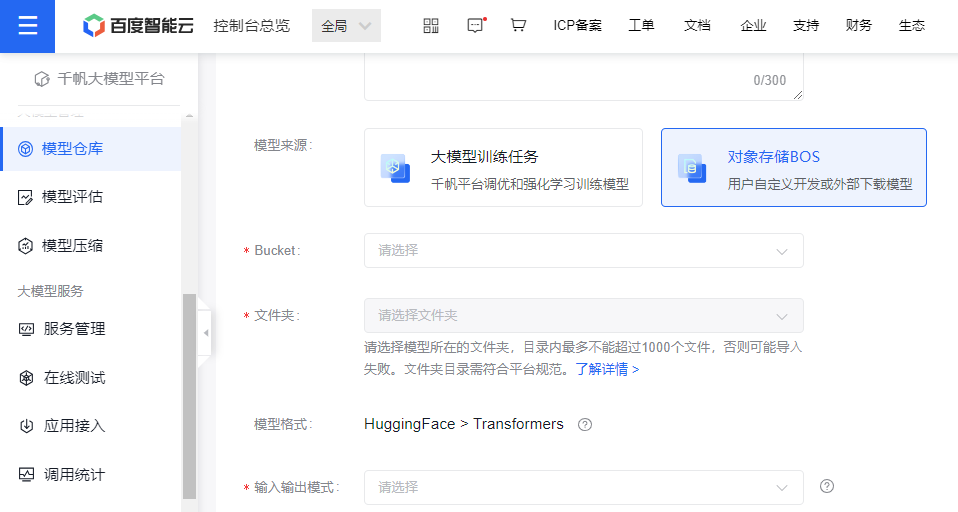958x512 pixels.
Task: Expand the Bucket dropdown
Action: (x=583, y=251)
